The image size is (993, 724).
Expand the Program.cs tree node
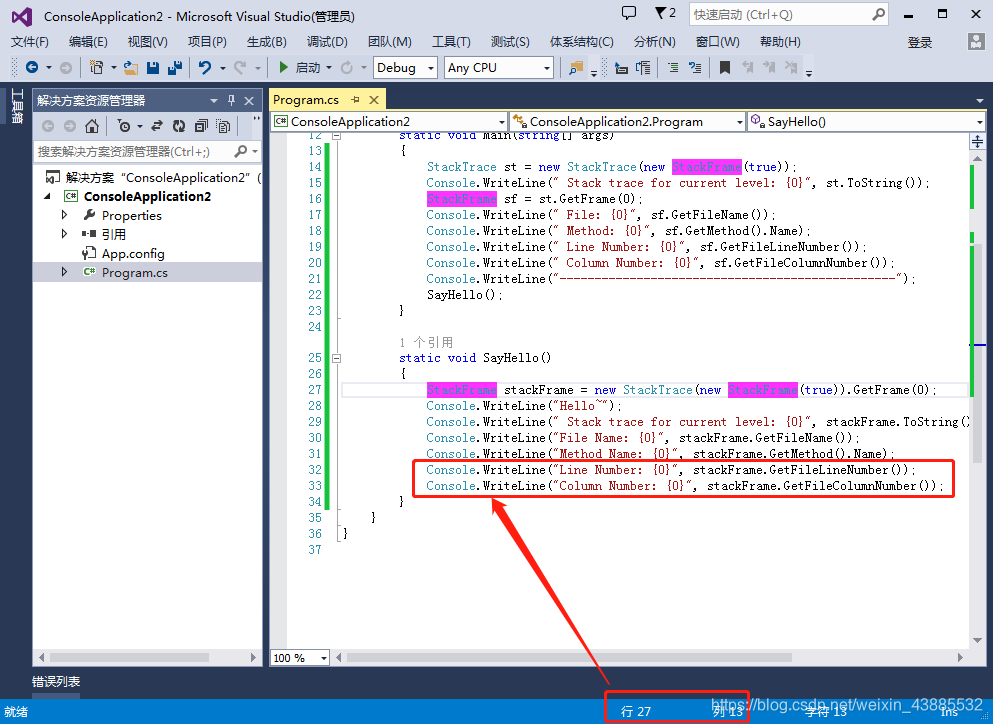(x=64, y=272)
